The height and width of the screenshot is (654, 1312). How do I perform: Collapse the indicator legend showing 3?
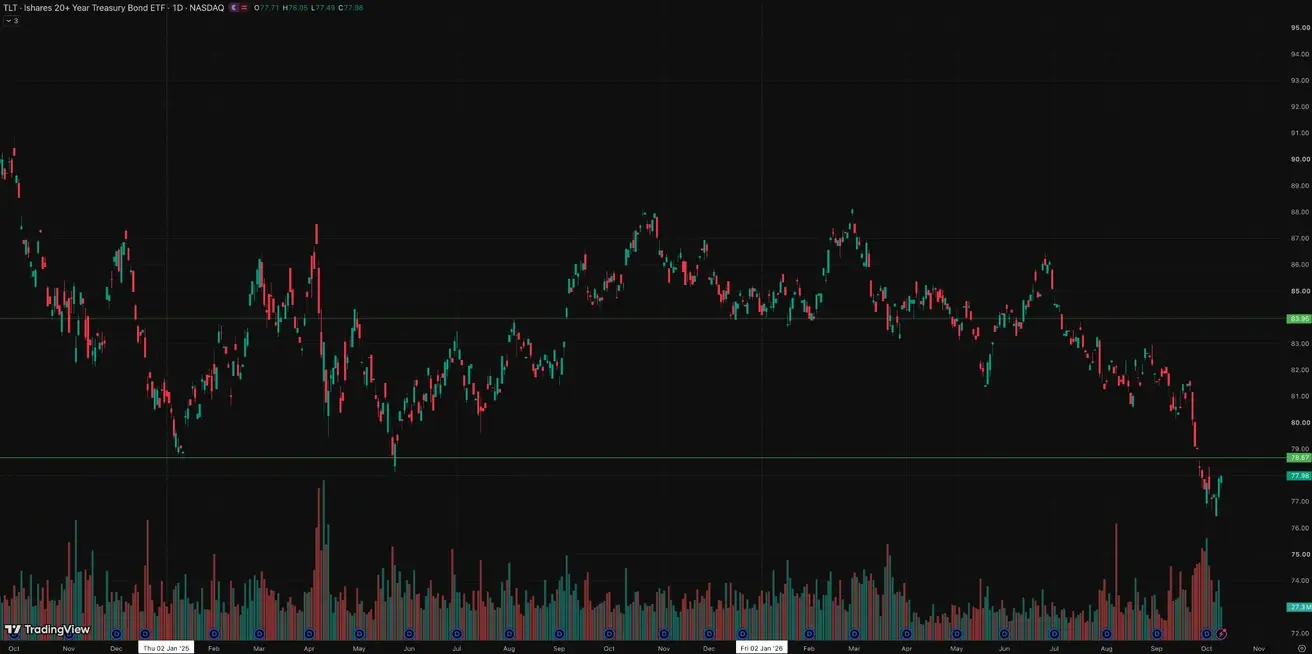11,20
